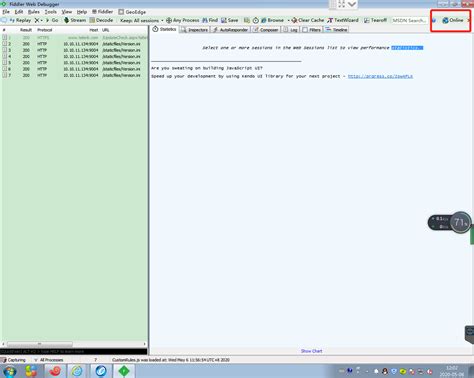The width and height of the screenshot is (474, 378).
Task: Open the Kendo UI progress.com link
Action: 380,76
